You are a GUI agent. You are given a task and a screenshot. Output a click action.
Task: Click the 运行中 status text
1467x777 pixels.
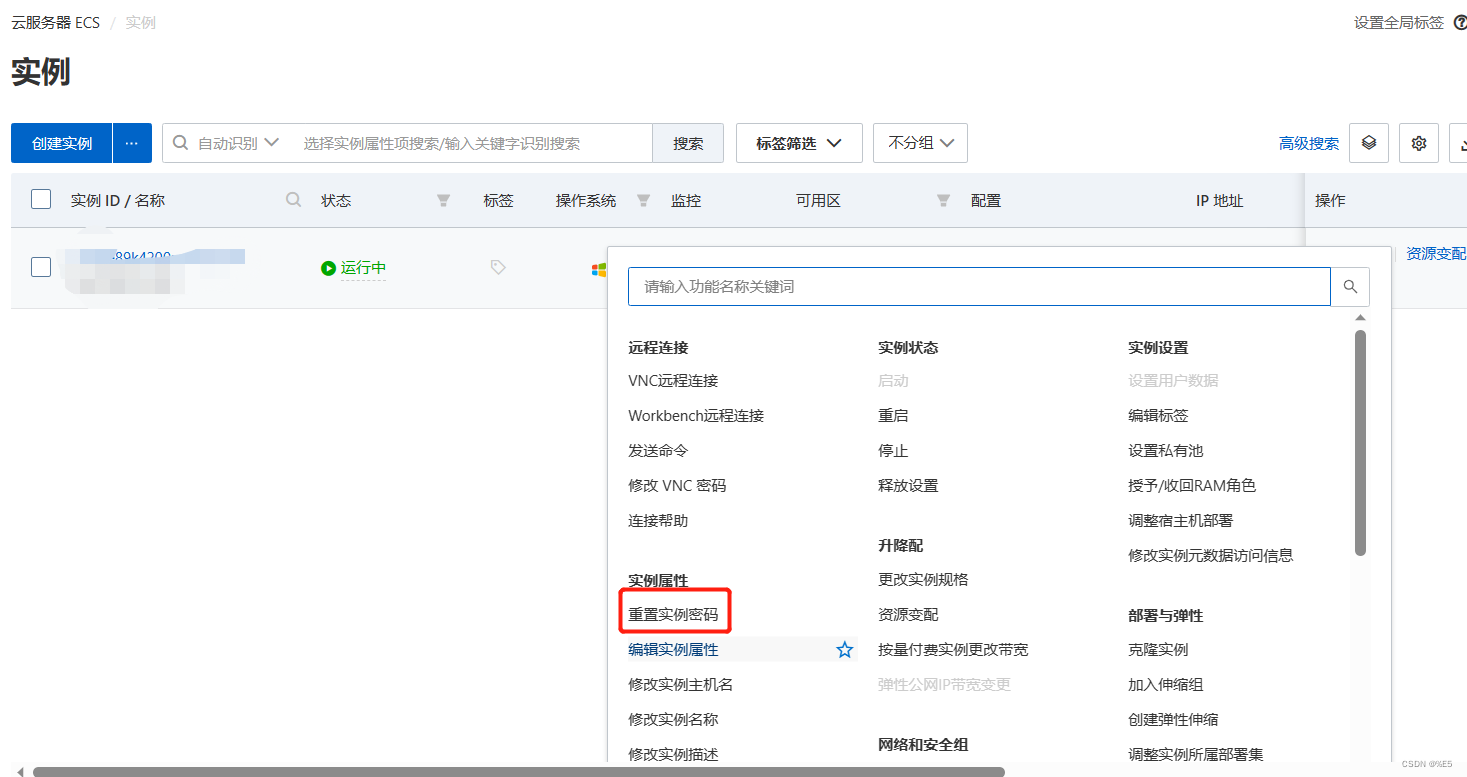tap(363, 268)
